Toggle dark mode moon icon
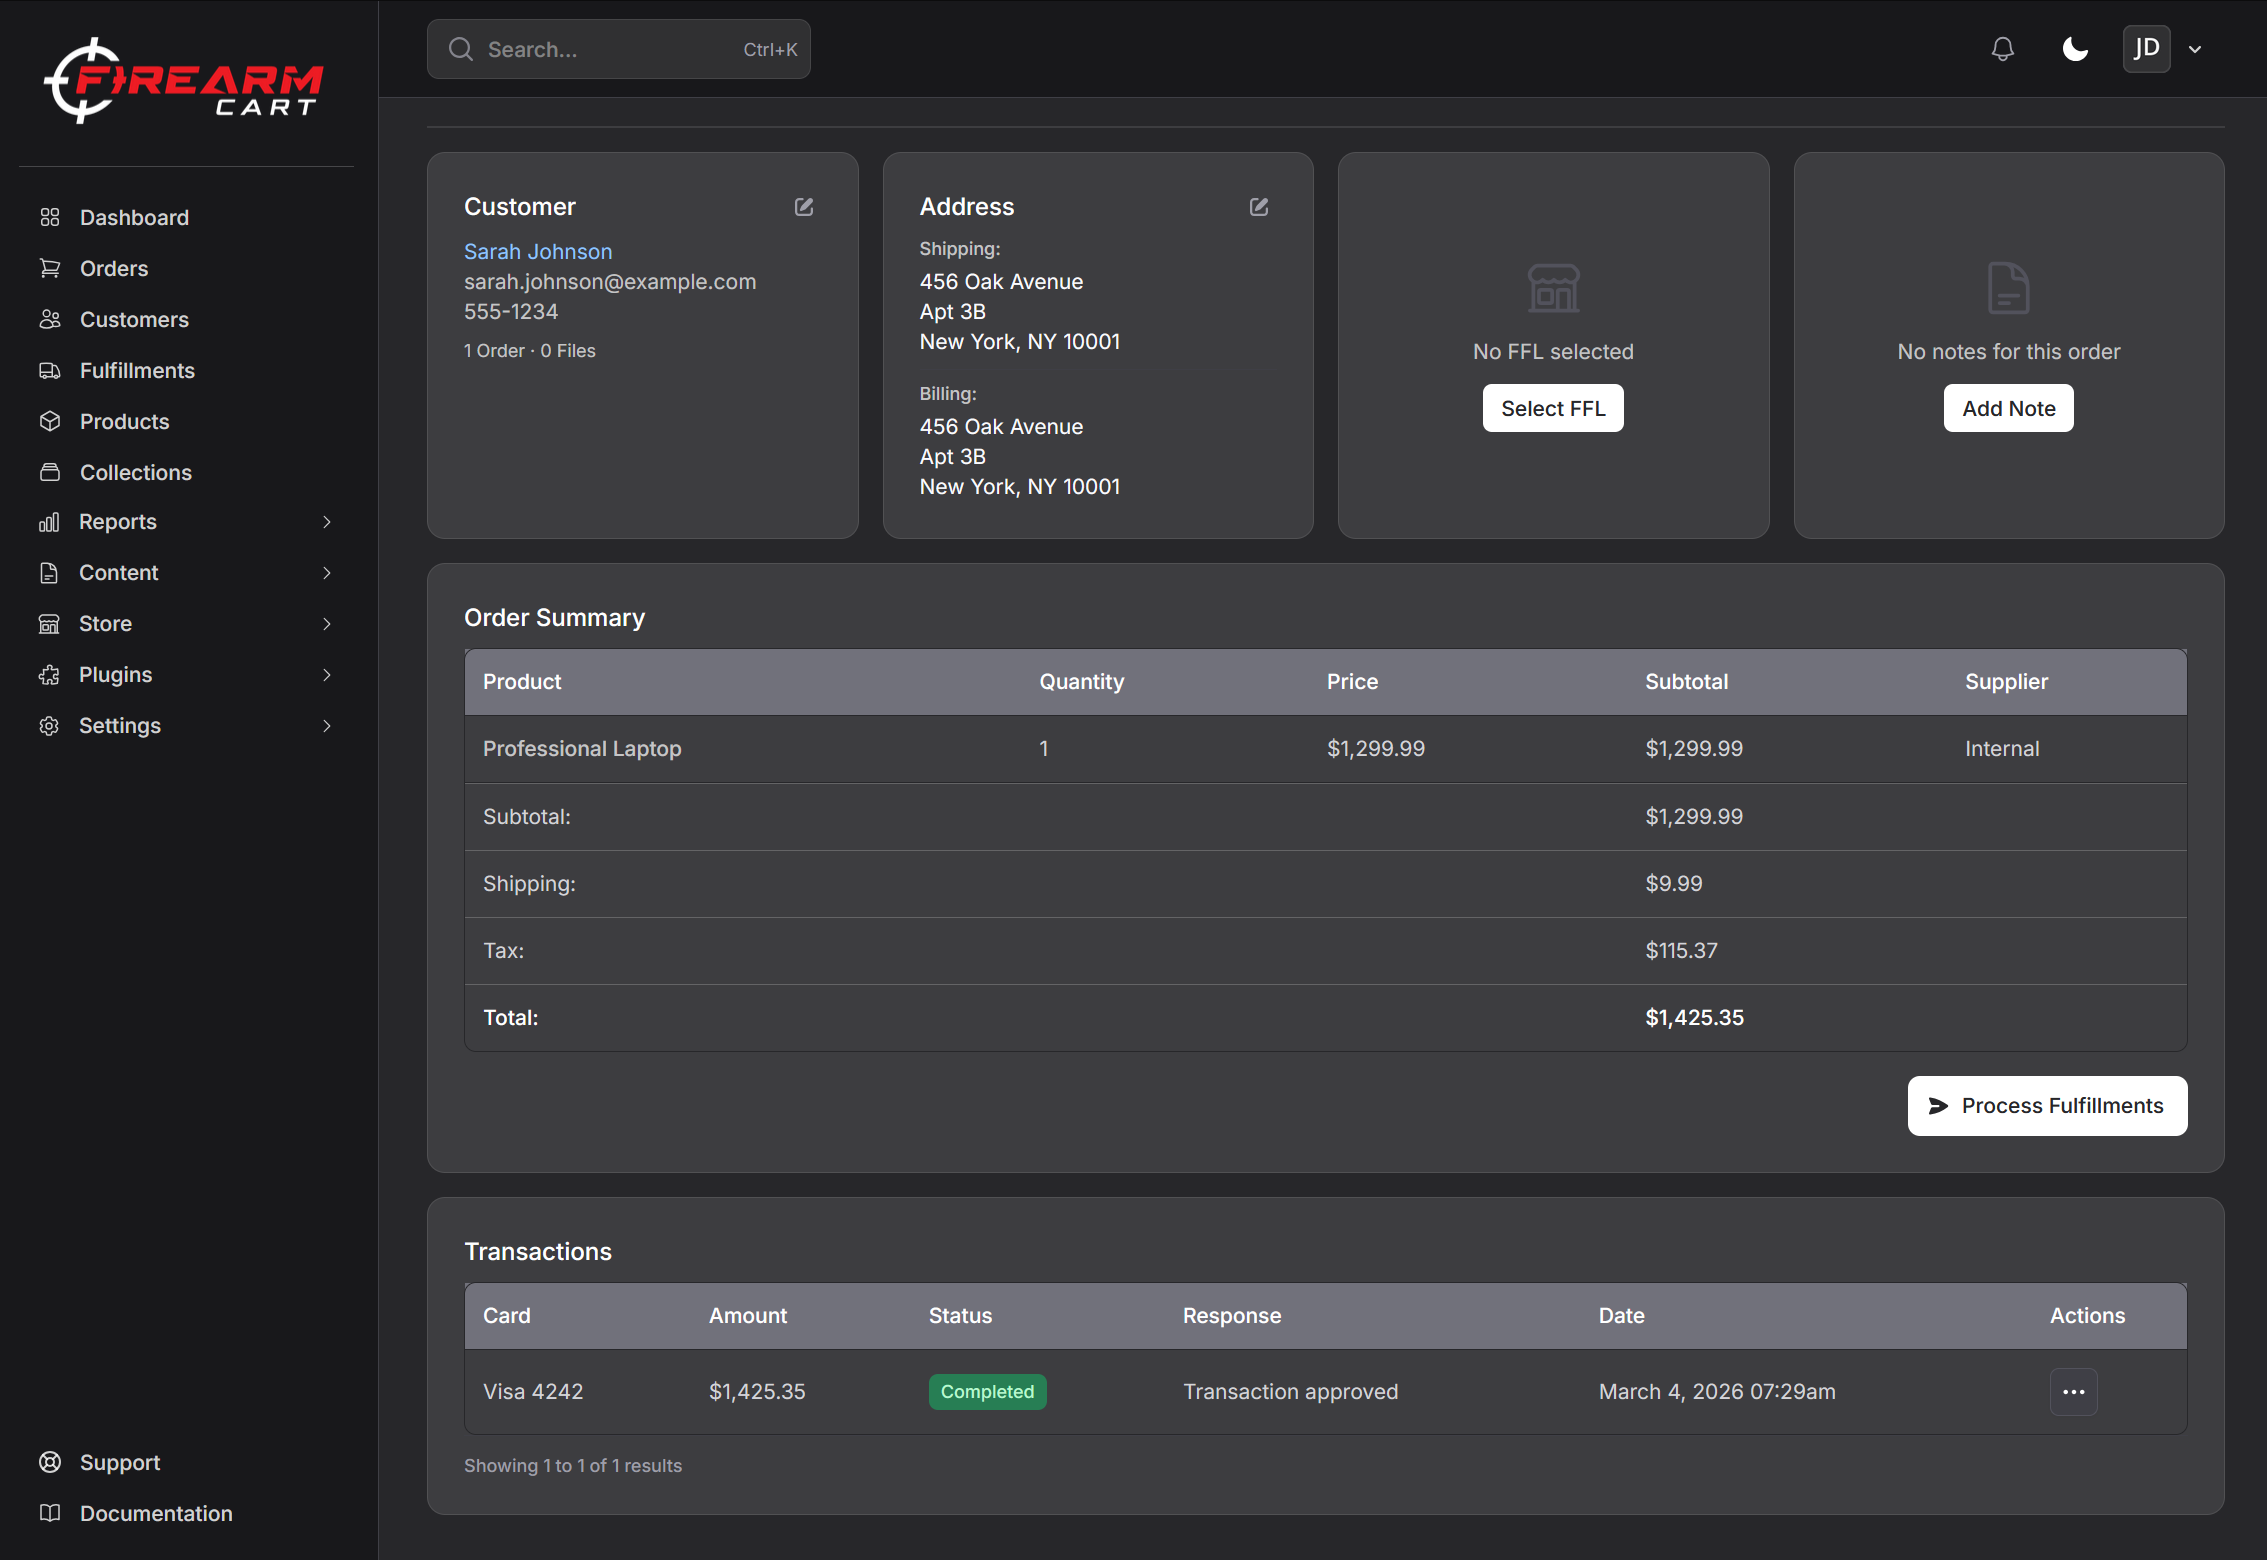 pyautogui.click(x=2075, y=49)
